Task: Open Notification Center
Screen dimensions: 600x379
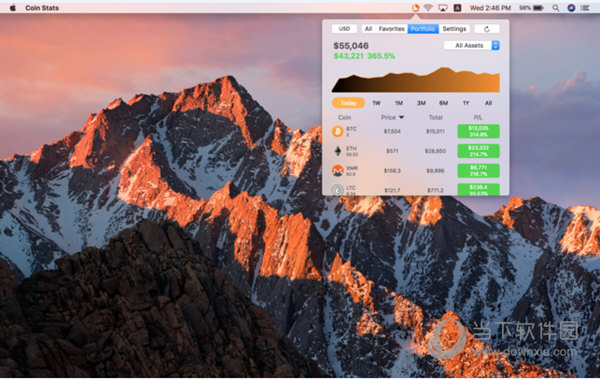Action: [585, 8]
